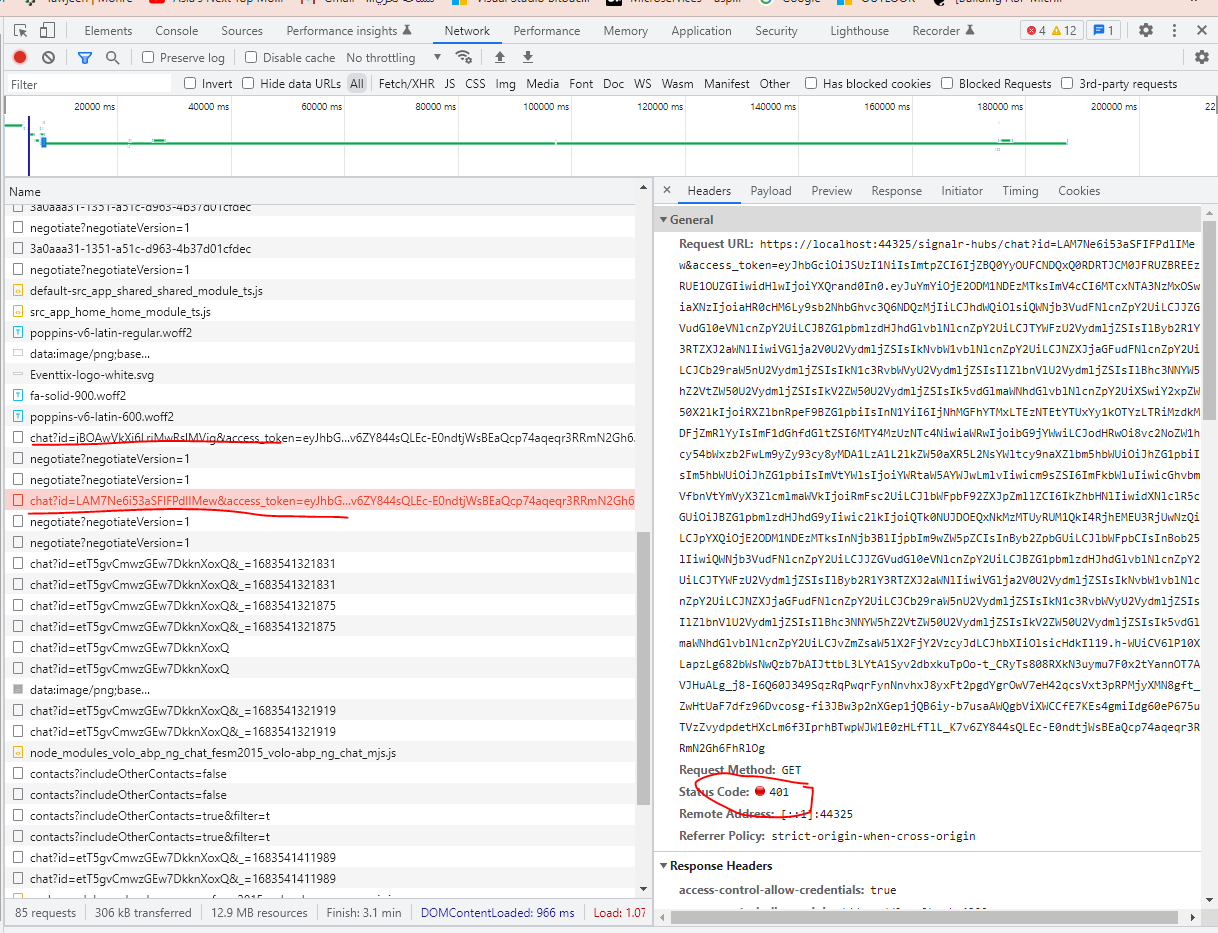Switch to the Console tab
The image size is (1218, 933).
[x=176, y=31]
